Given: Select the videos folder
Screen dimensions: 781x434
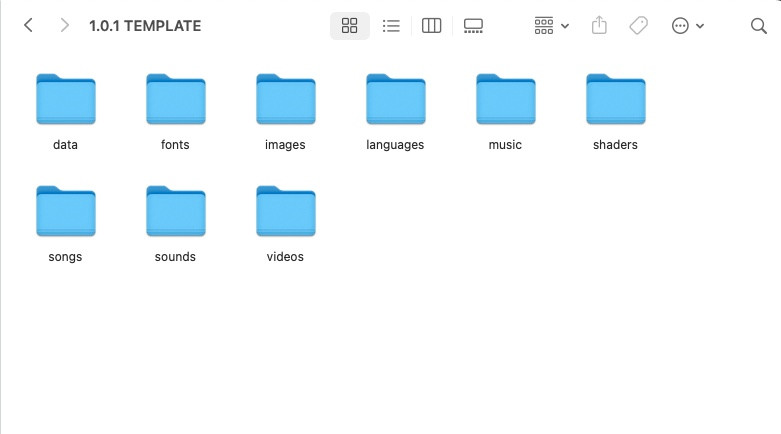Looking at the screenshot, I should tap(285, 211).
